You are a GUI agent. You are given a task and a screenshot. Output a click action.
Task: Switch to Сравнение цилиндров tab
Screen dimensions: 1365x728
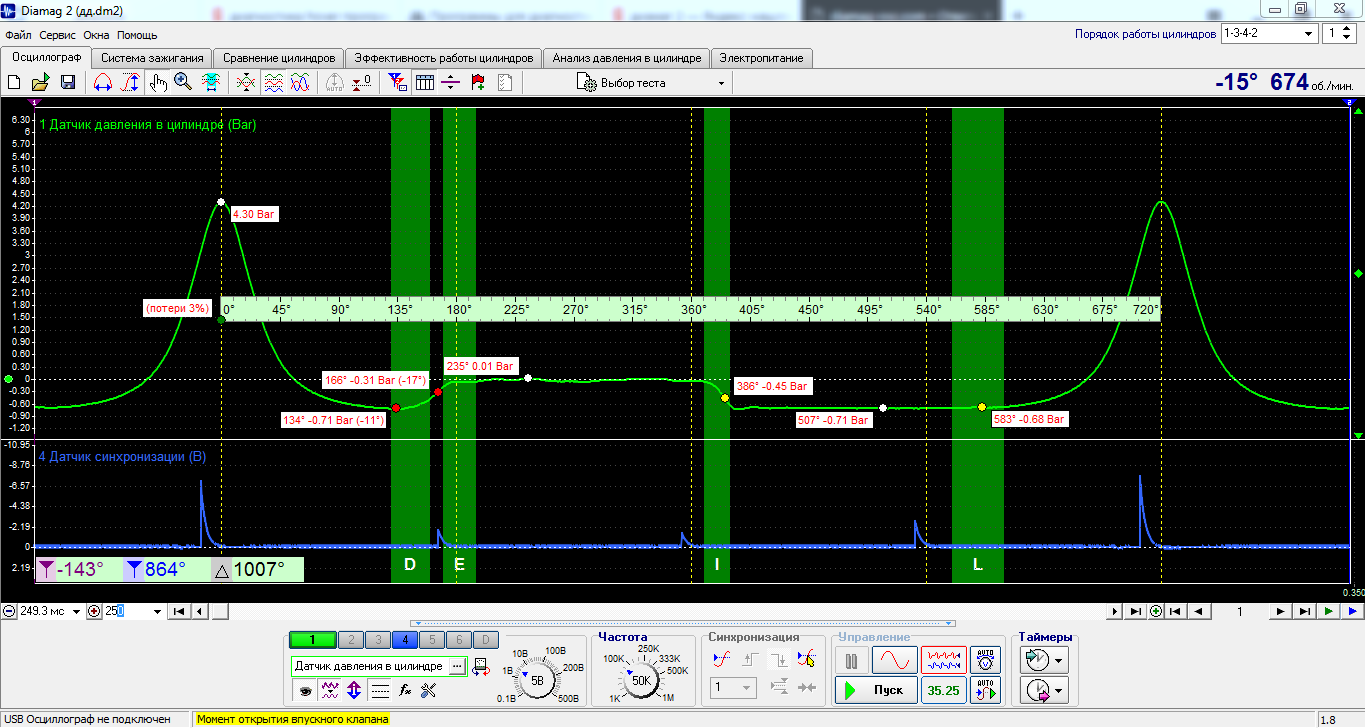279,58
